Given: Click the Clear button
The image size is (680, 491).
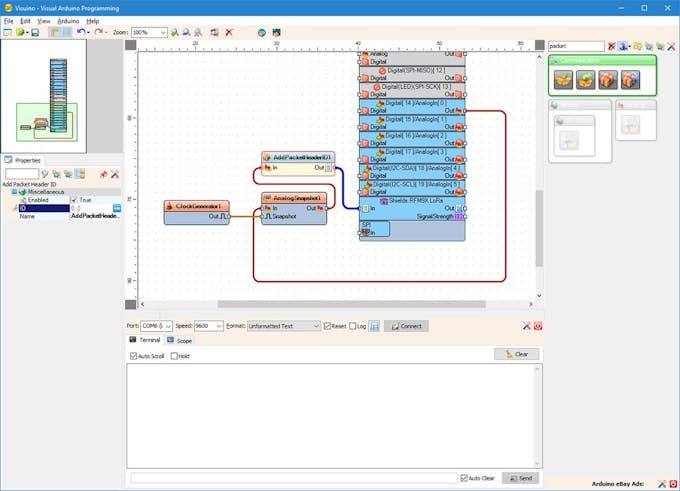Looking at the screenshot, I should (x=517, y=354).
